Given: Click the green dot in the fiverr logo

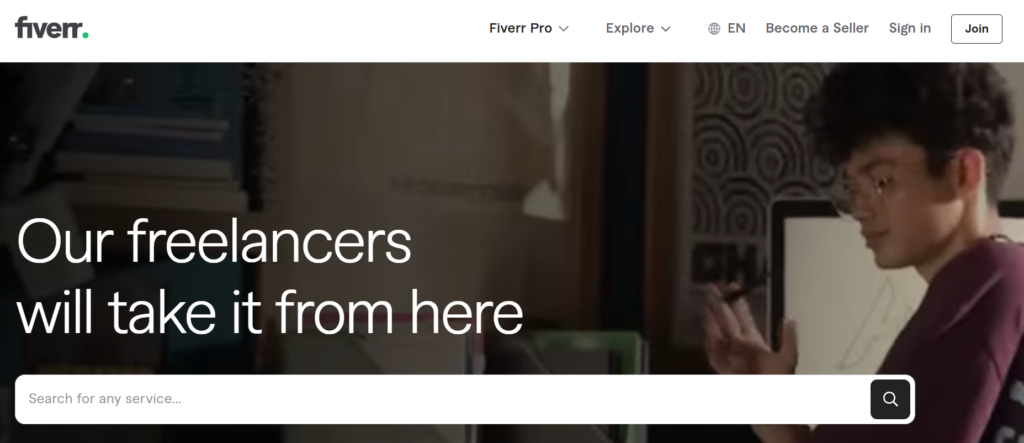Looking at the screenshot, I should [x=86, y=36].
